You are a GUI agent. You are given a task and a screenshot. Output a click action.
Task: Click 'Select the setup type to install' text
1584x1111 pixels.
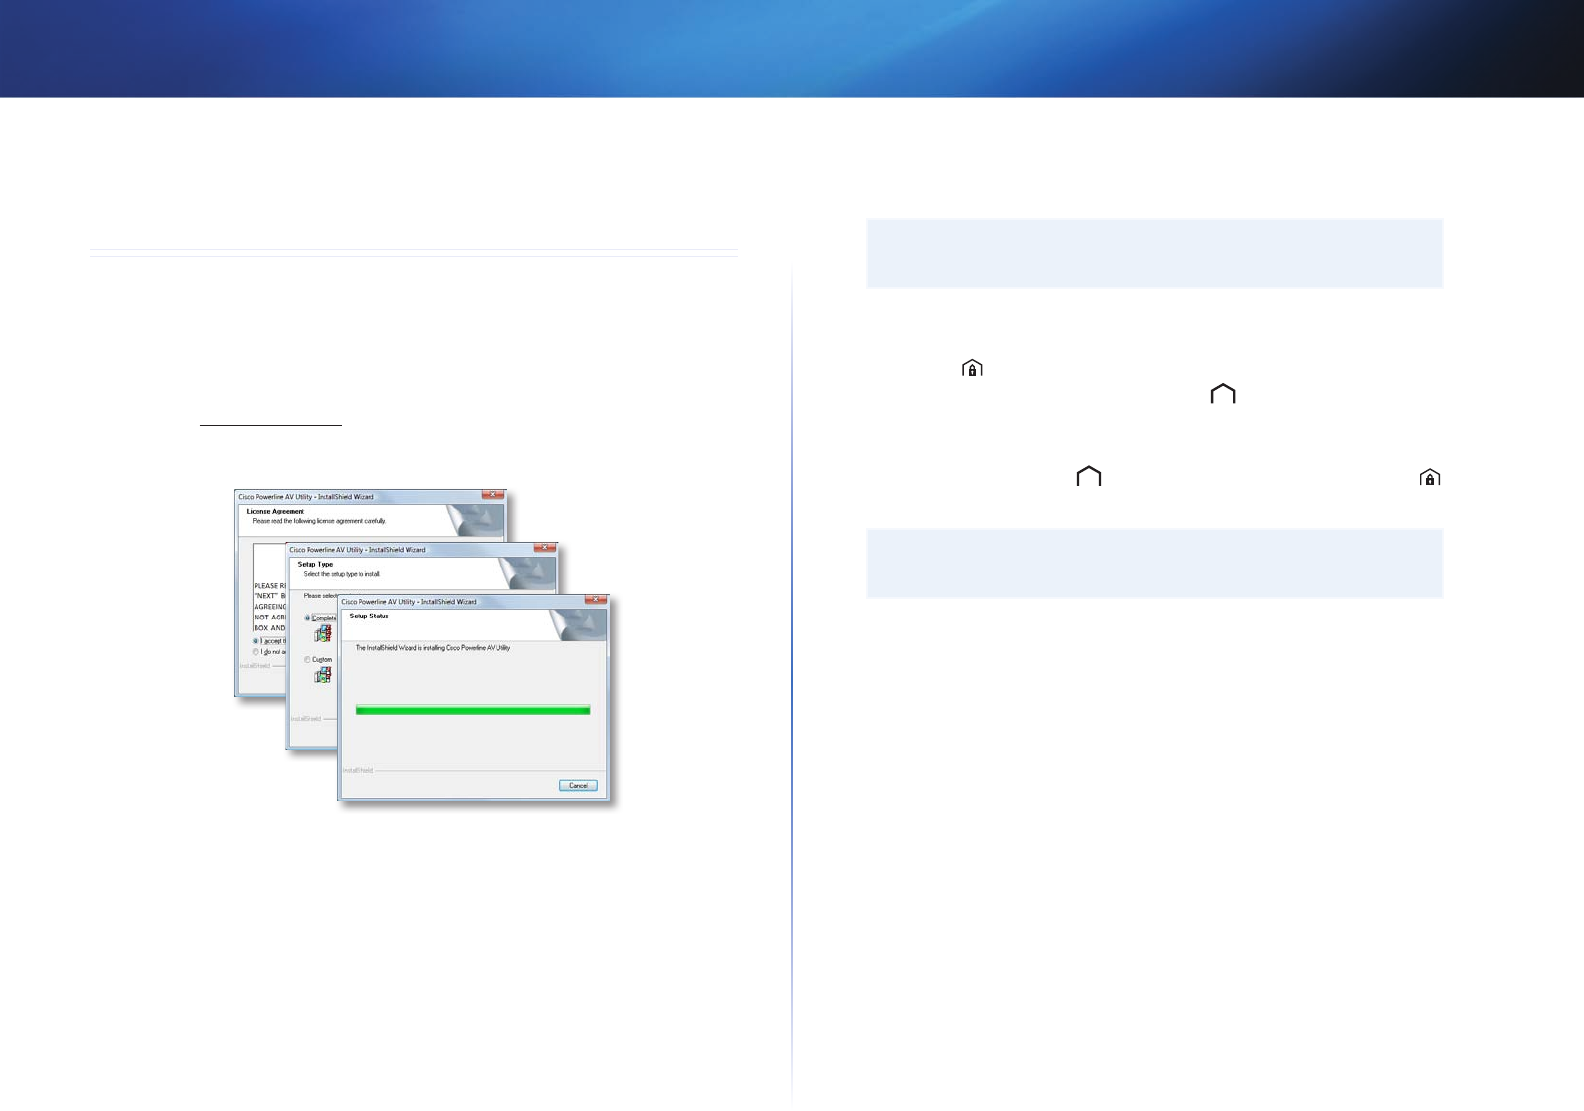tap(342, 574)
